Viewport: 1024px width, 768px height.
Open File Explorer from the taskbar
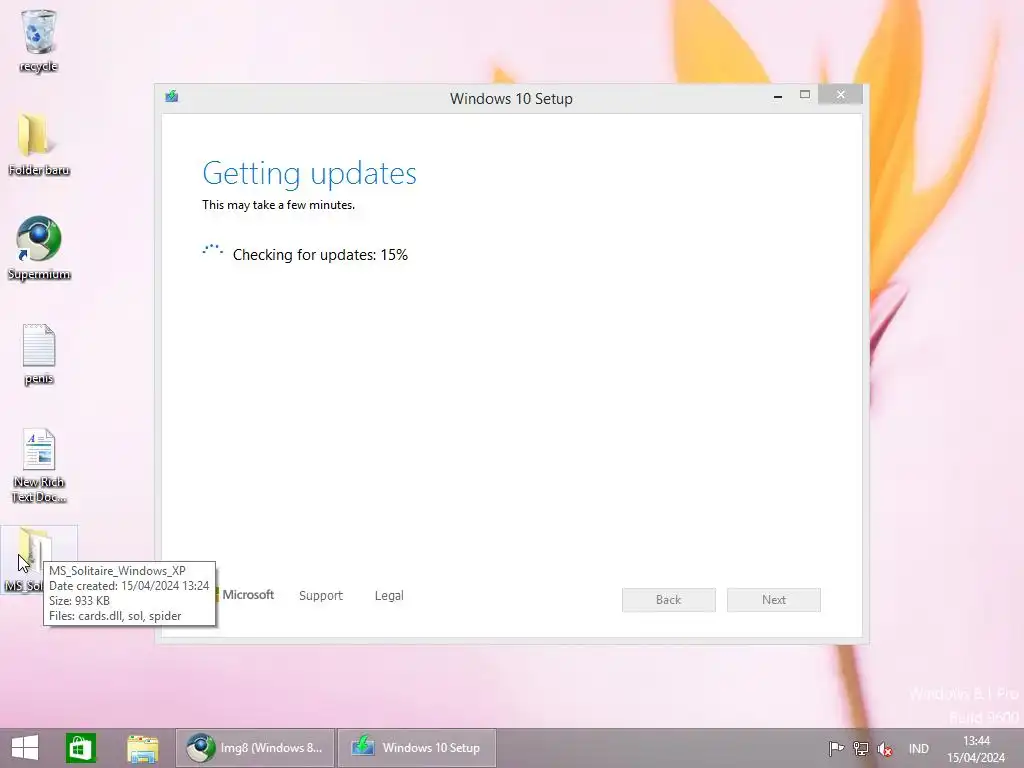point(142,748)
